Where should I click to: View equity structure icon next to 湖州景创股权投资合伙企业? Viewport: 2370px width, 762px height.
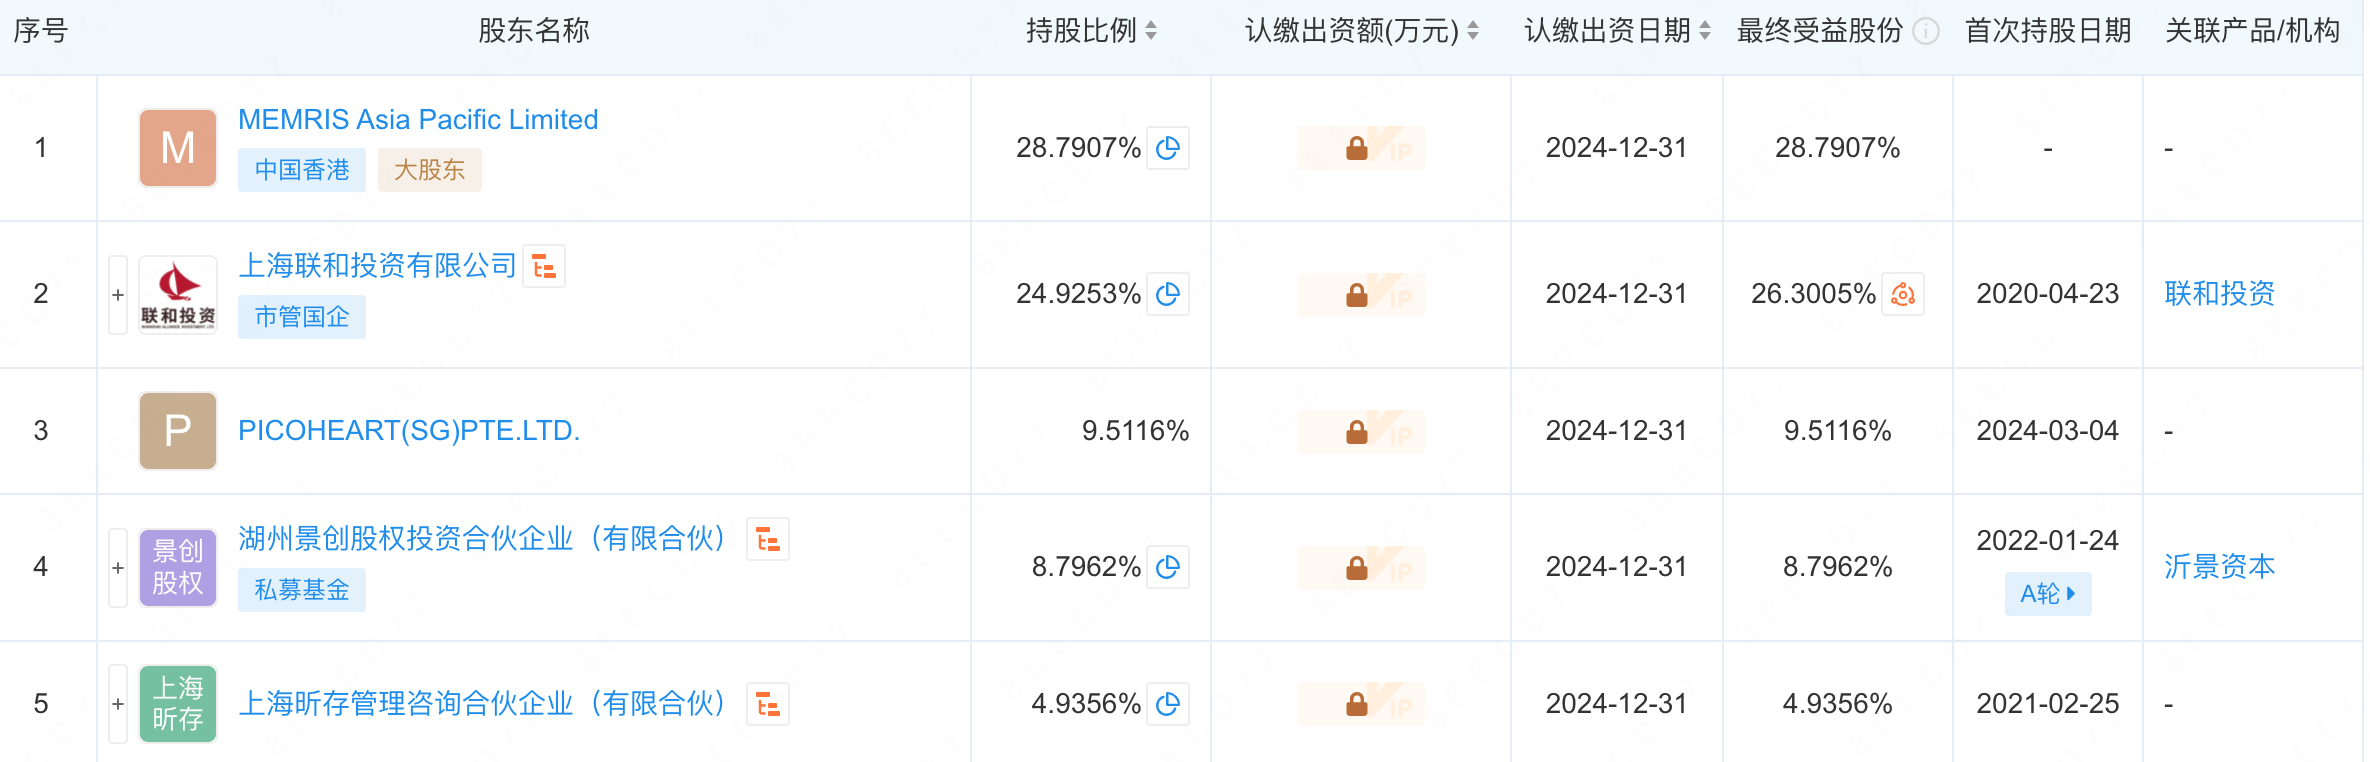click(768, 539)
